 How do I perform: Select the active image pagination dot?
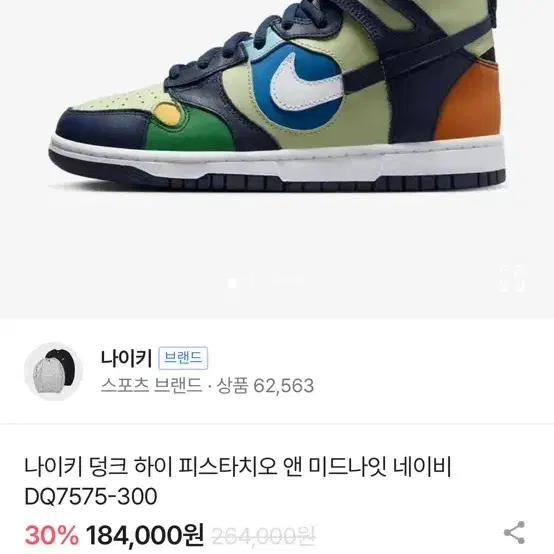(x=232, y=283)
